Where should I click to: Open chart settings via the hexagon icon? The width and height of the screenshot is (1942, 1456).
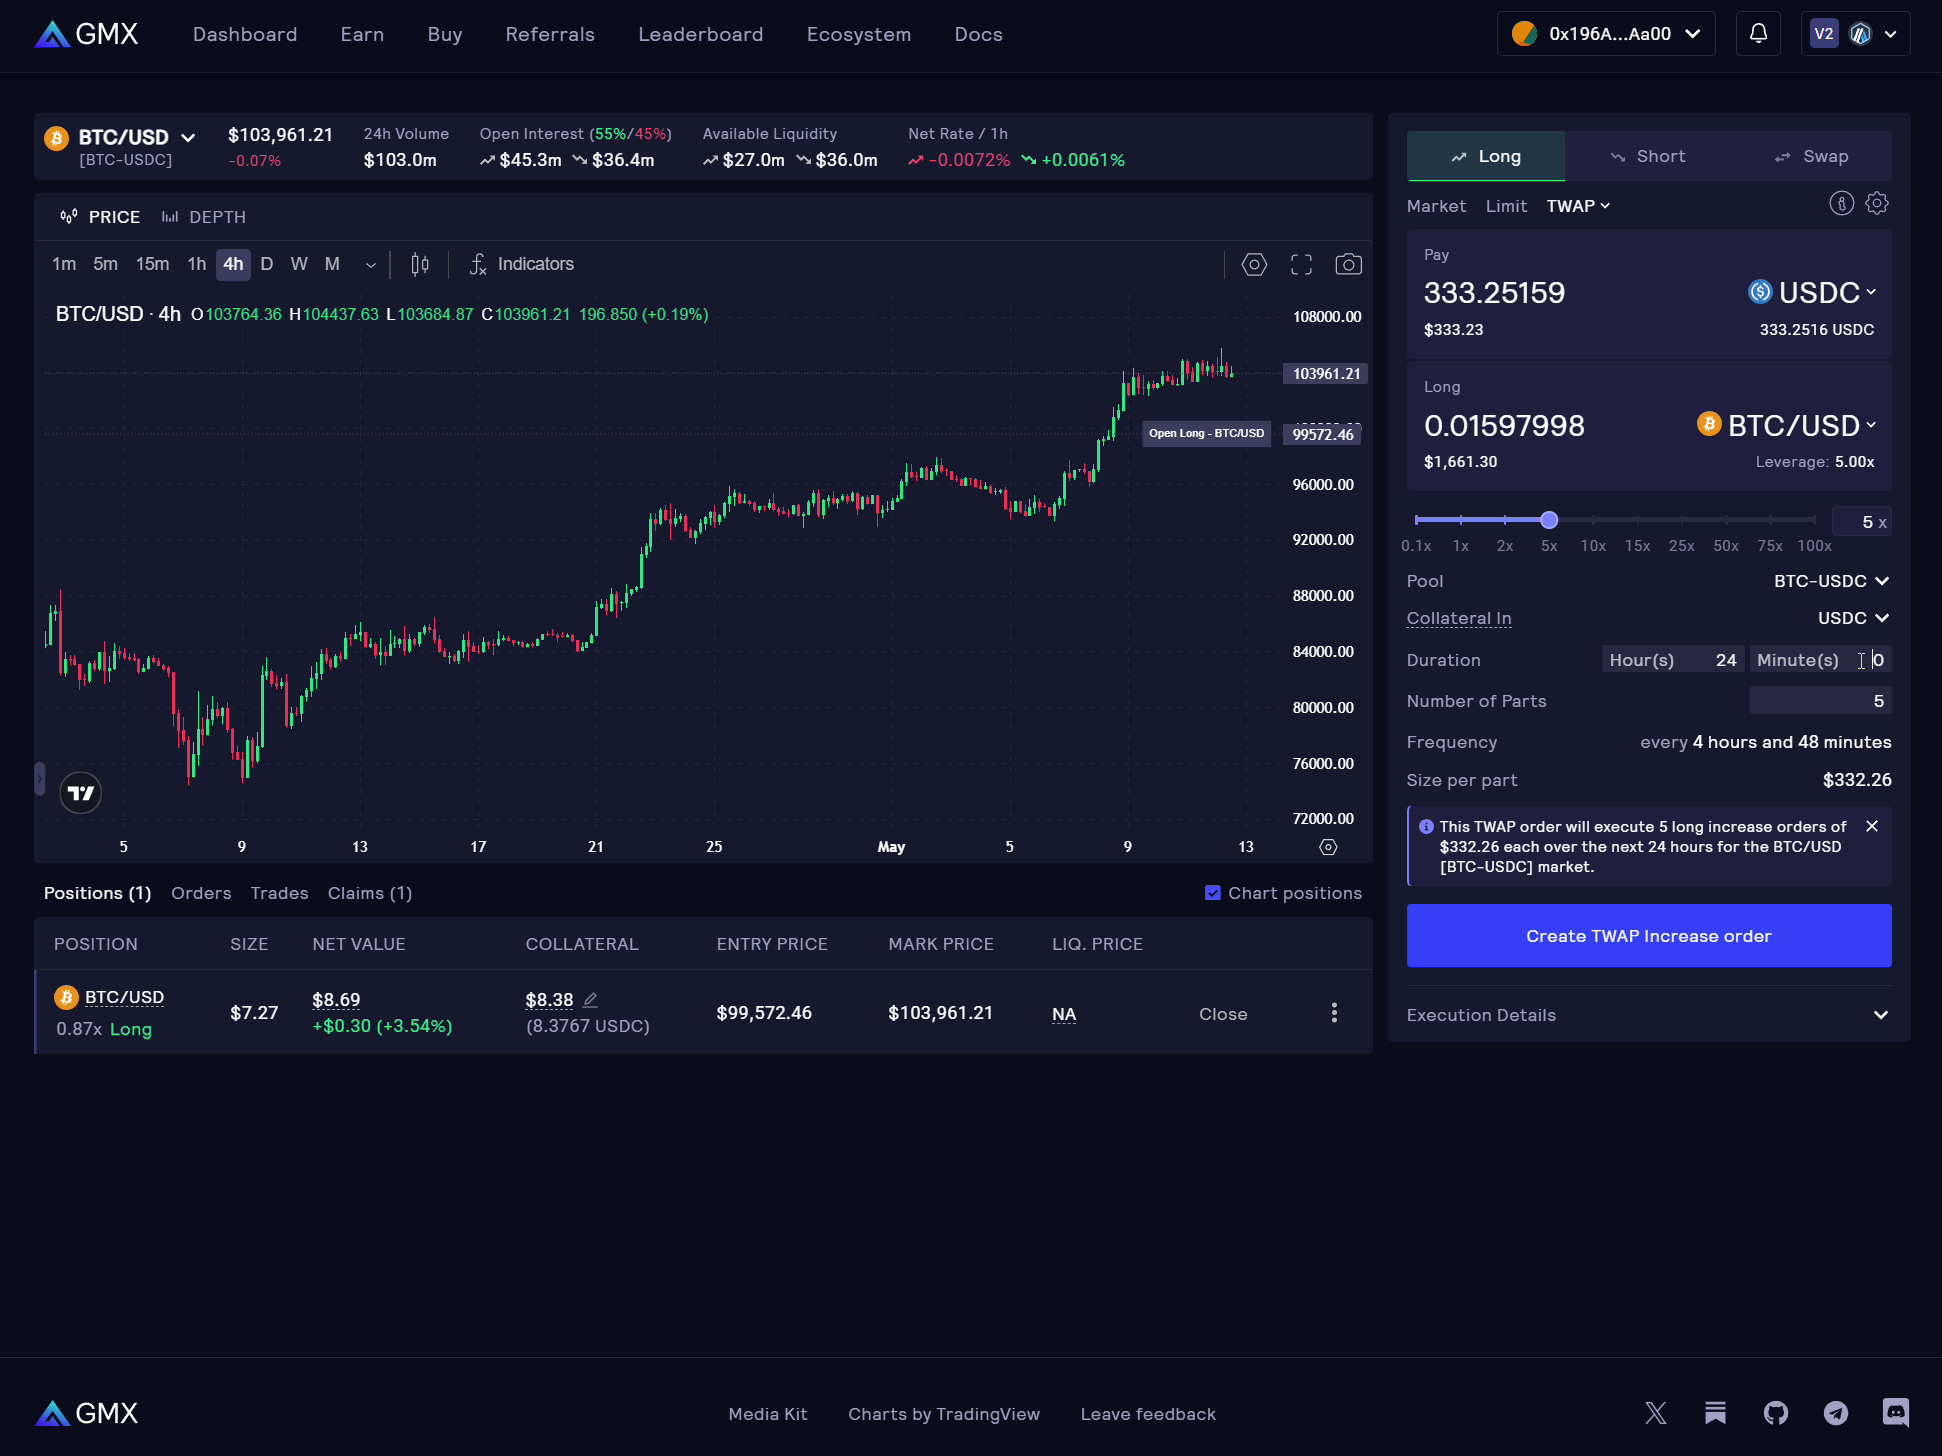[x=1254, y=264]
